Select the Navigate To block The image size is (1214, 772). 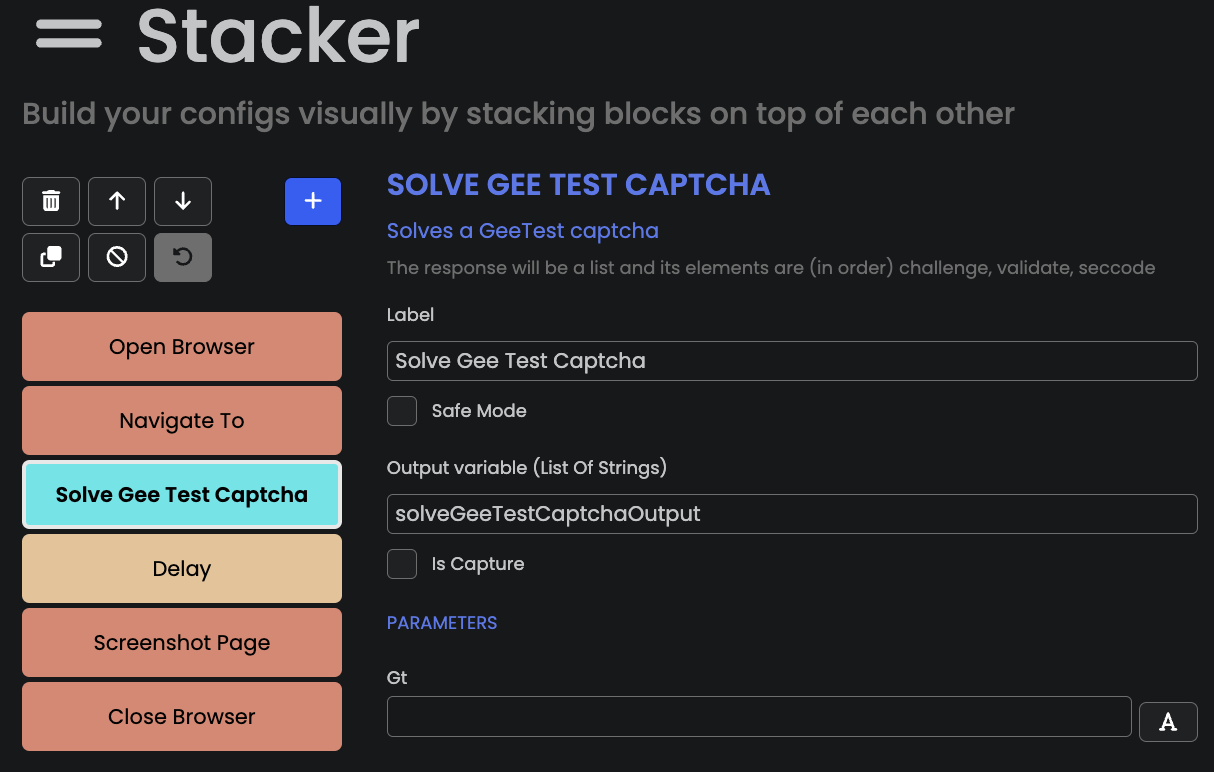(x=182, y=421)
